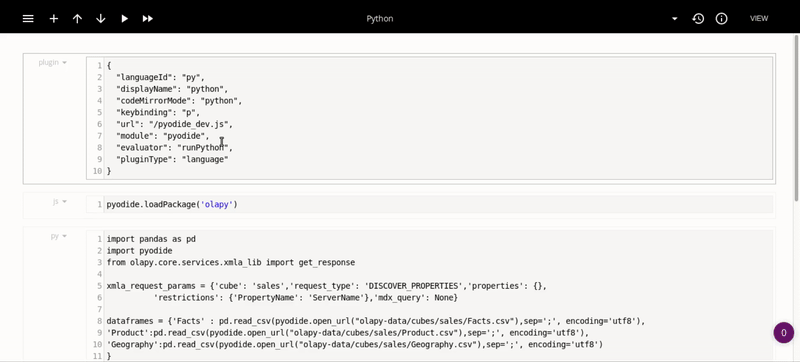
Task: Click the vertical scrollbar
Action: coord(796,118)
